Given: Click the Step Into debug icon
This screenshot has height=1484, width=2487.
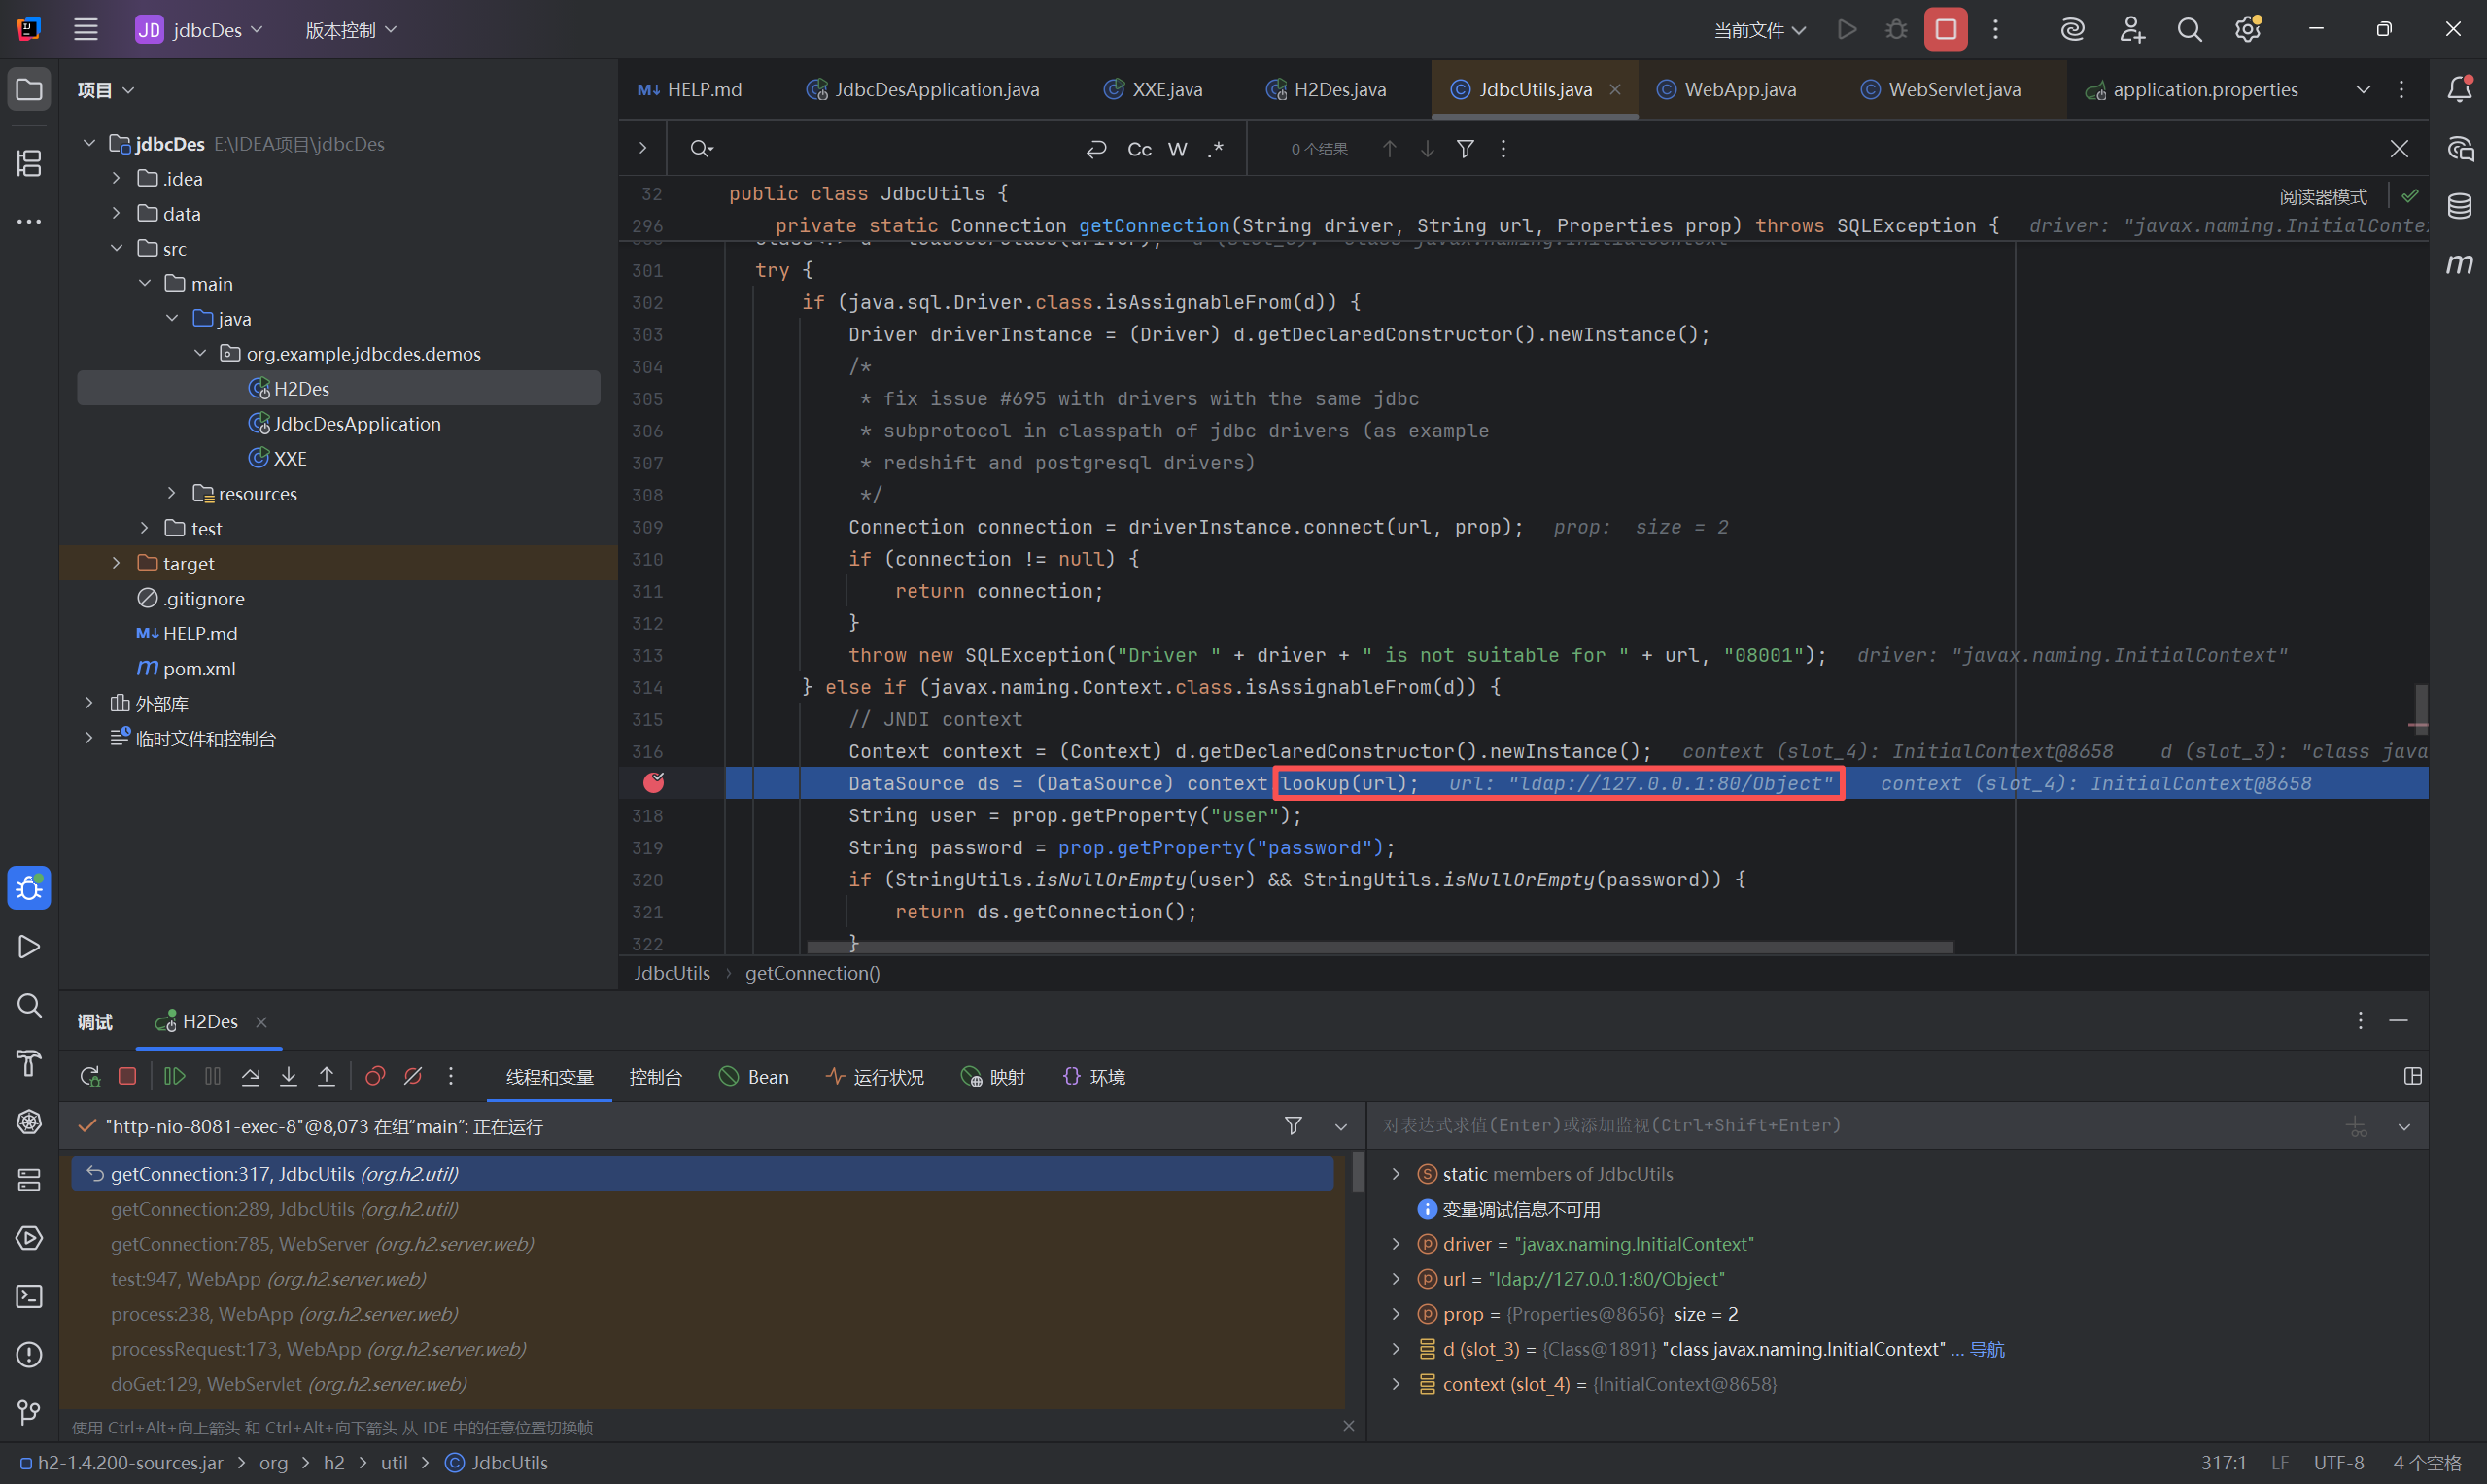Looking at the screenshot, I should pos(288,1076).
